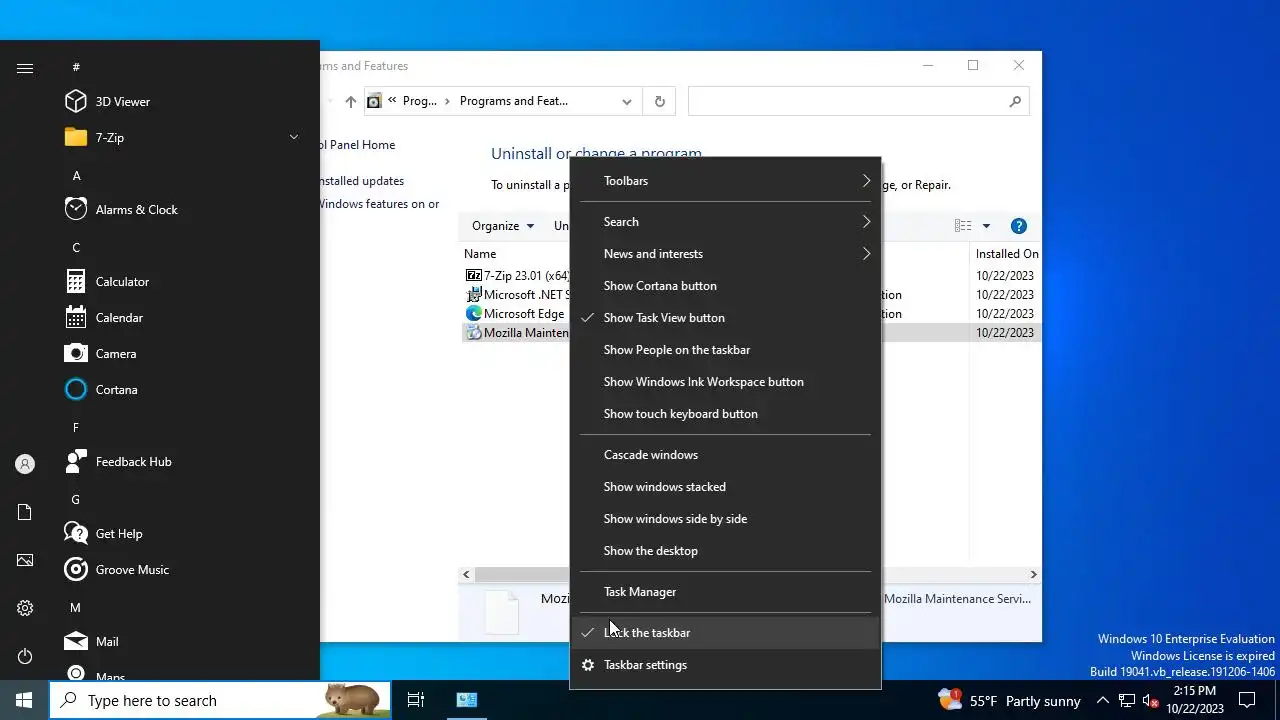Open Task Manager from context menu

pyautogui.click(x=725, y=591)
